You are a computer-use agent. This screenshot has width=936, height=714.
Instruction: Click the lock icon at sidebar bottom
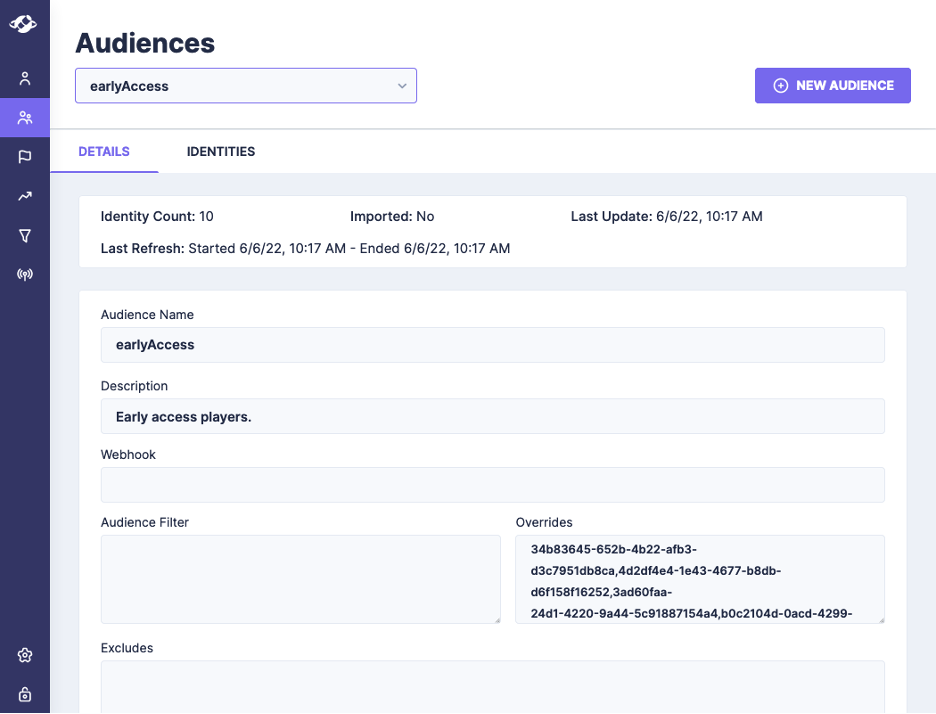25,694
